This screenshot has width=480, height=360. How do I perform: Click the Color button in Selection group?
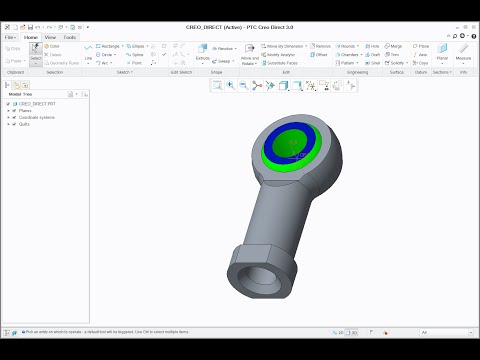(52, 46)
